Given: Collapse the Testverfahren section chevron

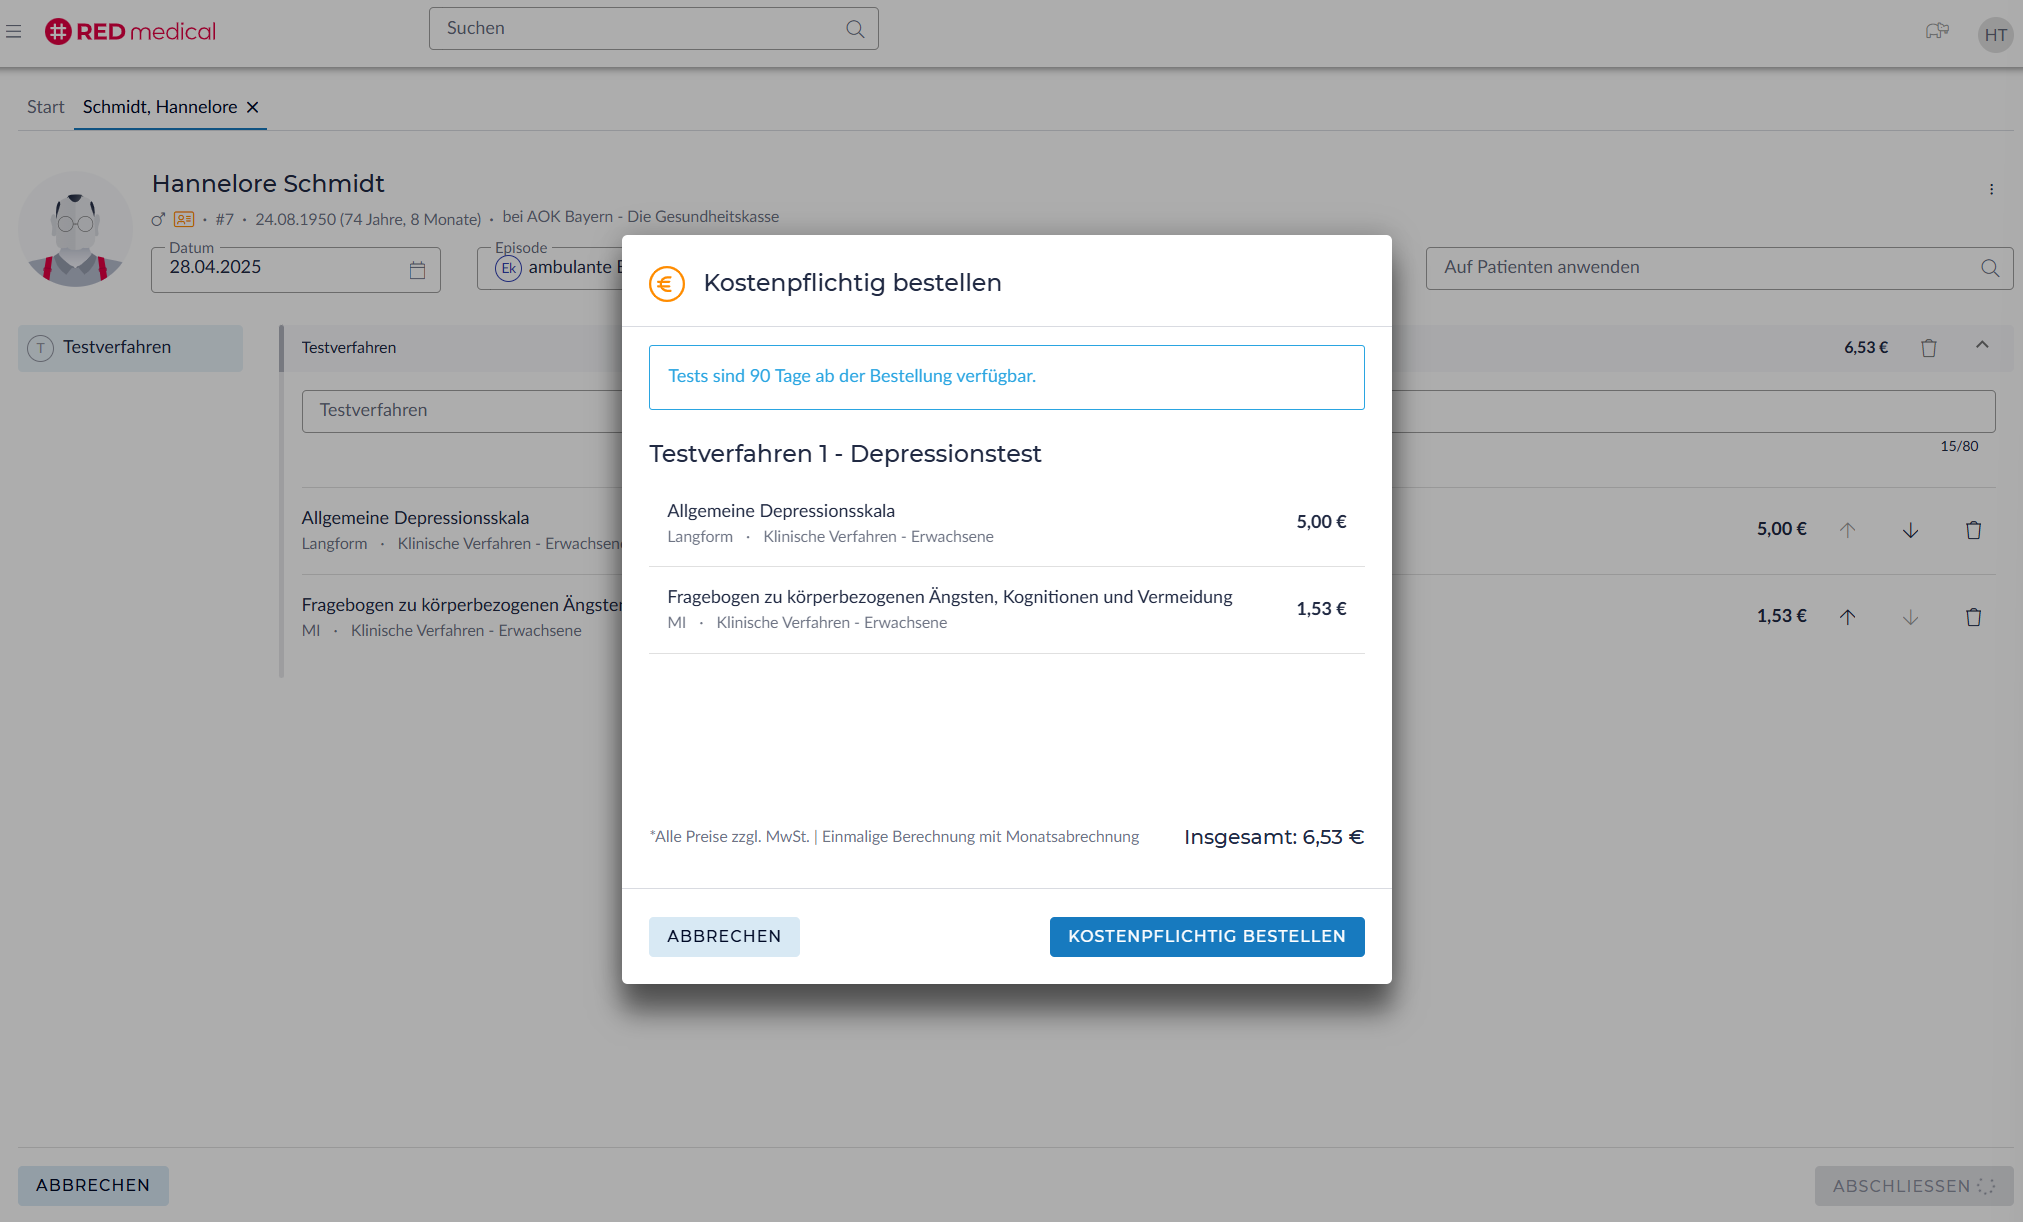Looking at the screenshot, I should tap(1982, 345).
